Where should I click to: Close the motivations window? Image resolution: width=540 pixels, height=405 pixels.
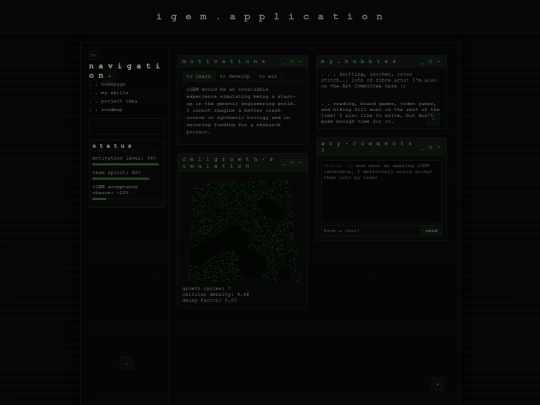tap(300, 62)
